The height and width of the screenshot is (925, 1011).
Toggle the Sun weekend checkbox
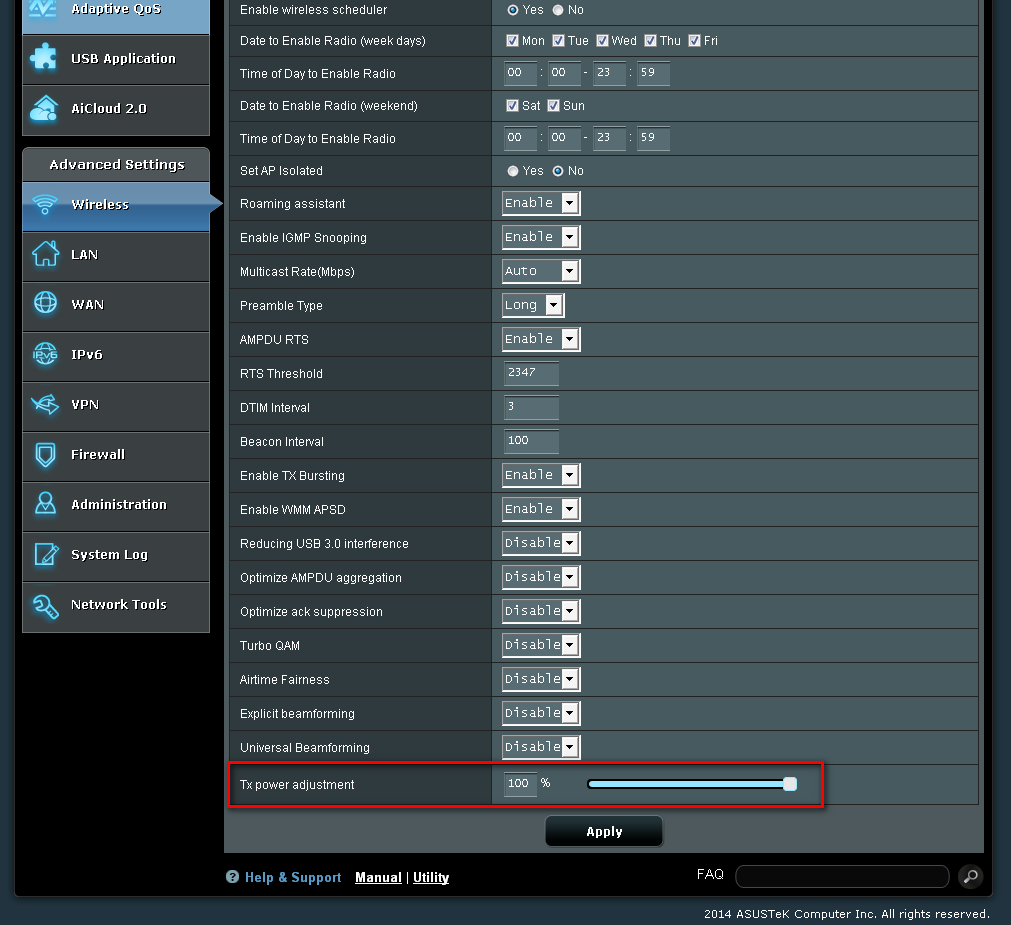(553, 106)
